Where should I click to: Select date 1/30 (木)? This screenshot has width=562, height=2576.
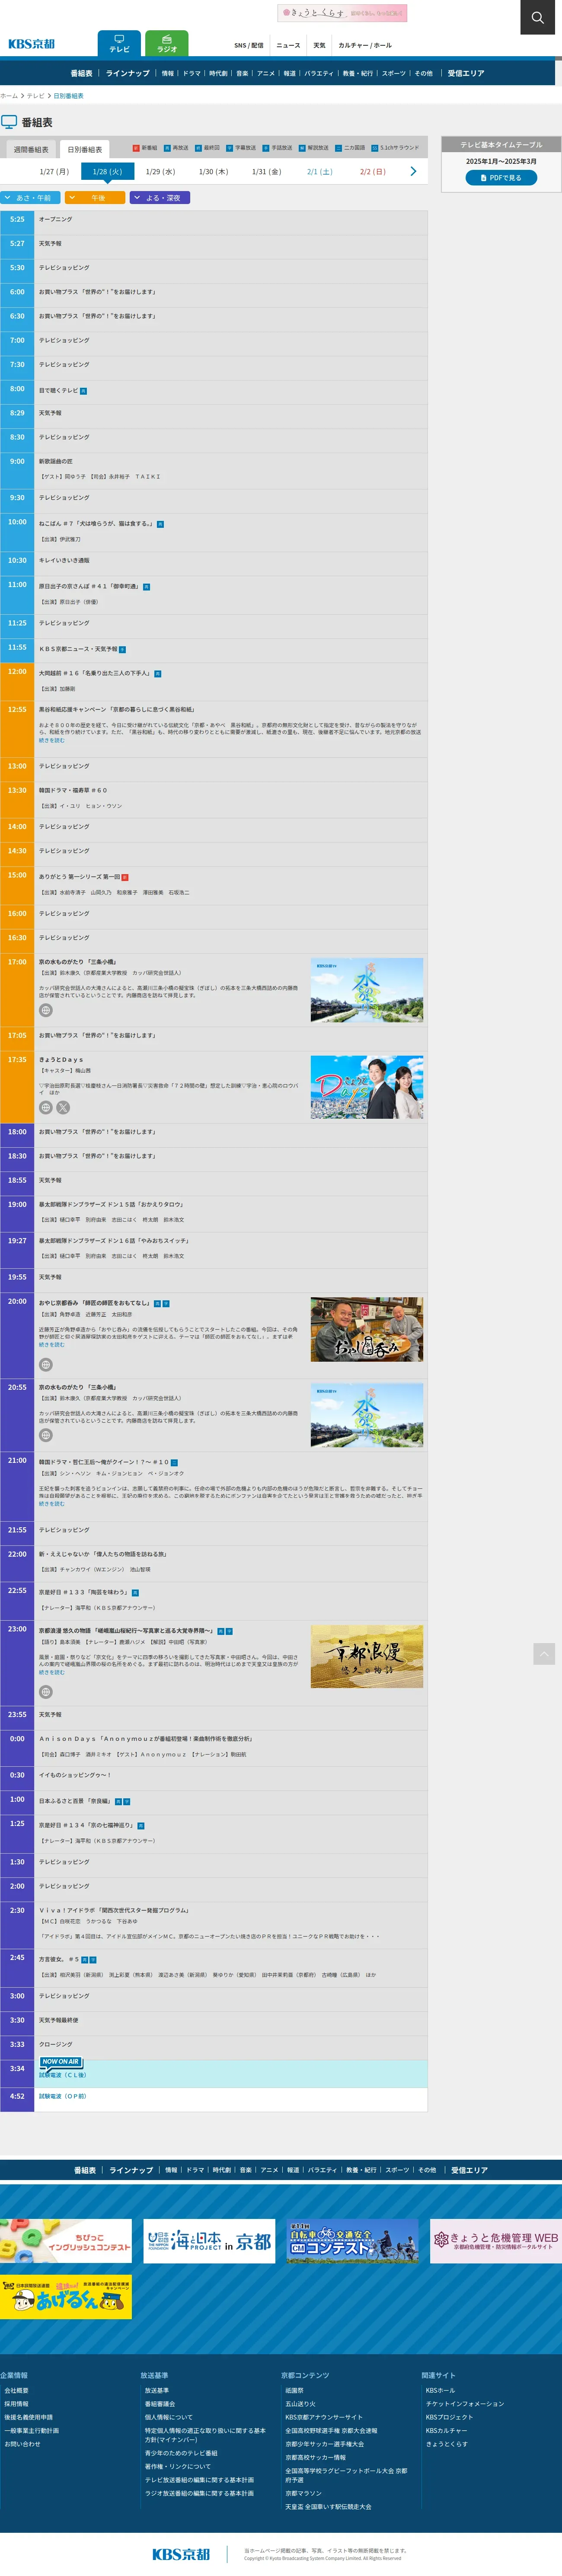pyautogui.click(x=213, y=172)
